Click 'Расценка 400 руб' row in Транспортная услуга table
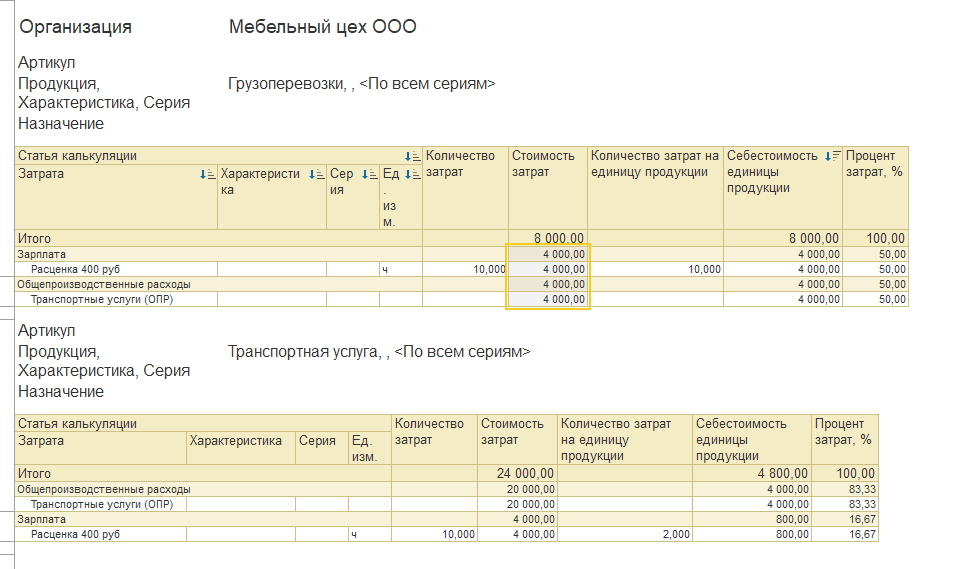The height and width of the screenshot is (569, 971). (x=76, y=534)
